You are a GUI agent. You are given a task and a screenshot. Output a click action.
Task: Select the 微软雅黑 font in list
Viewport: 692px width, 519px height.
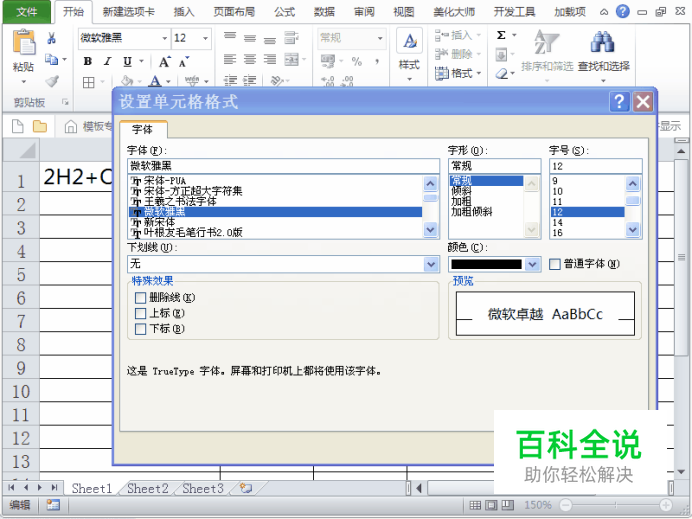click(275, 212)
